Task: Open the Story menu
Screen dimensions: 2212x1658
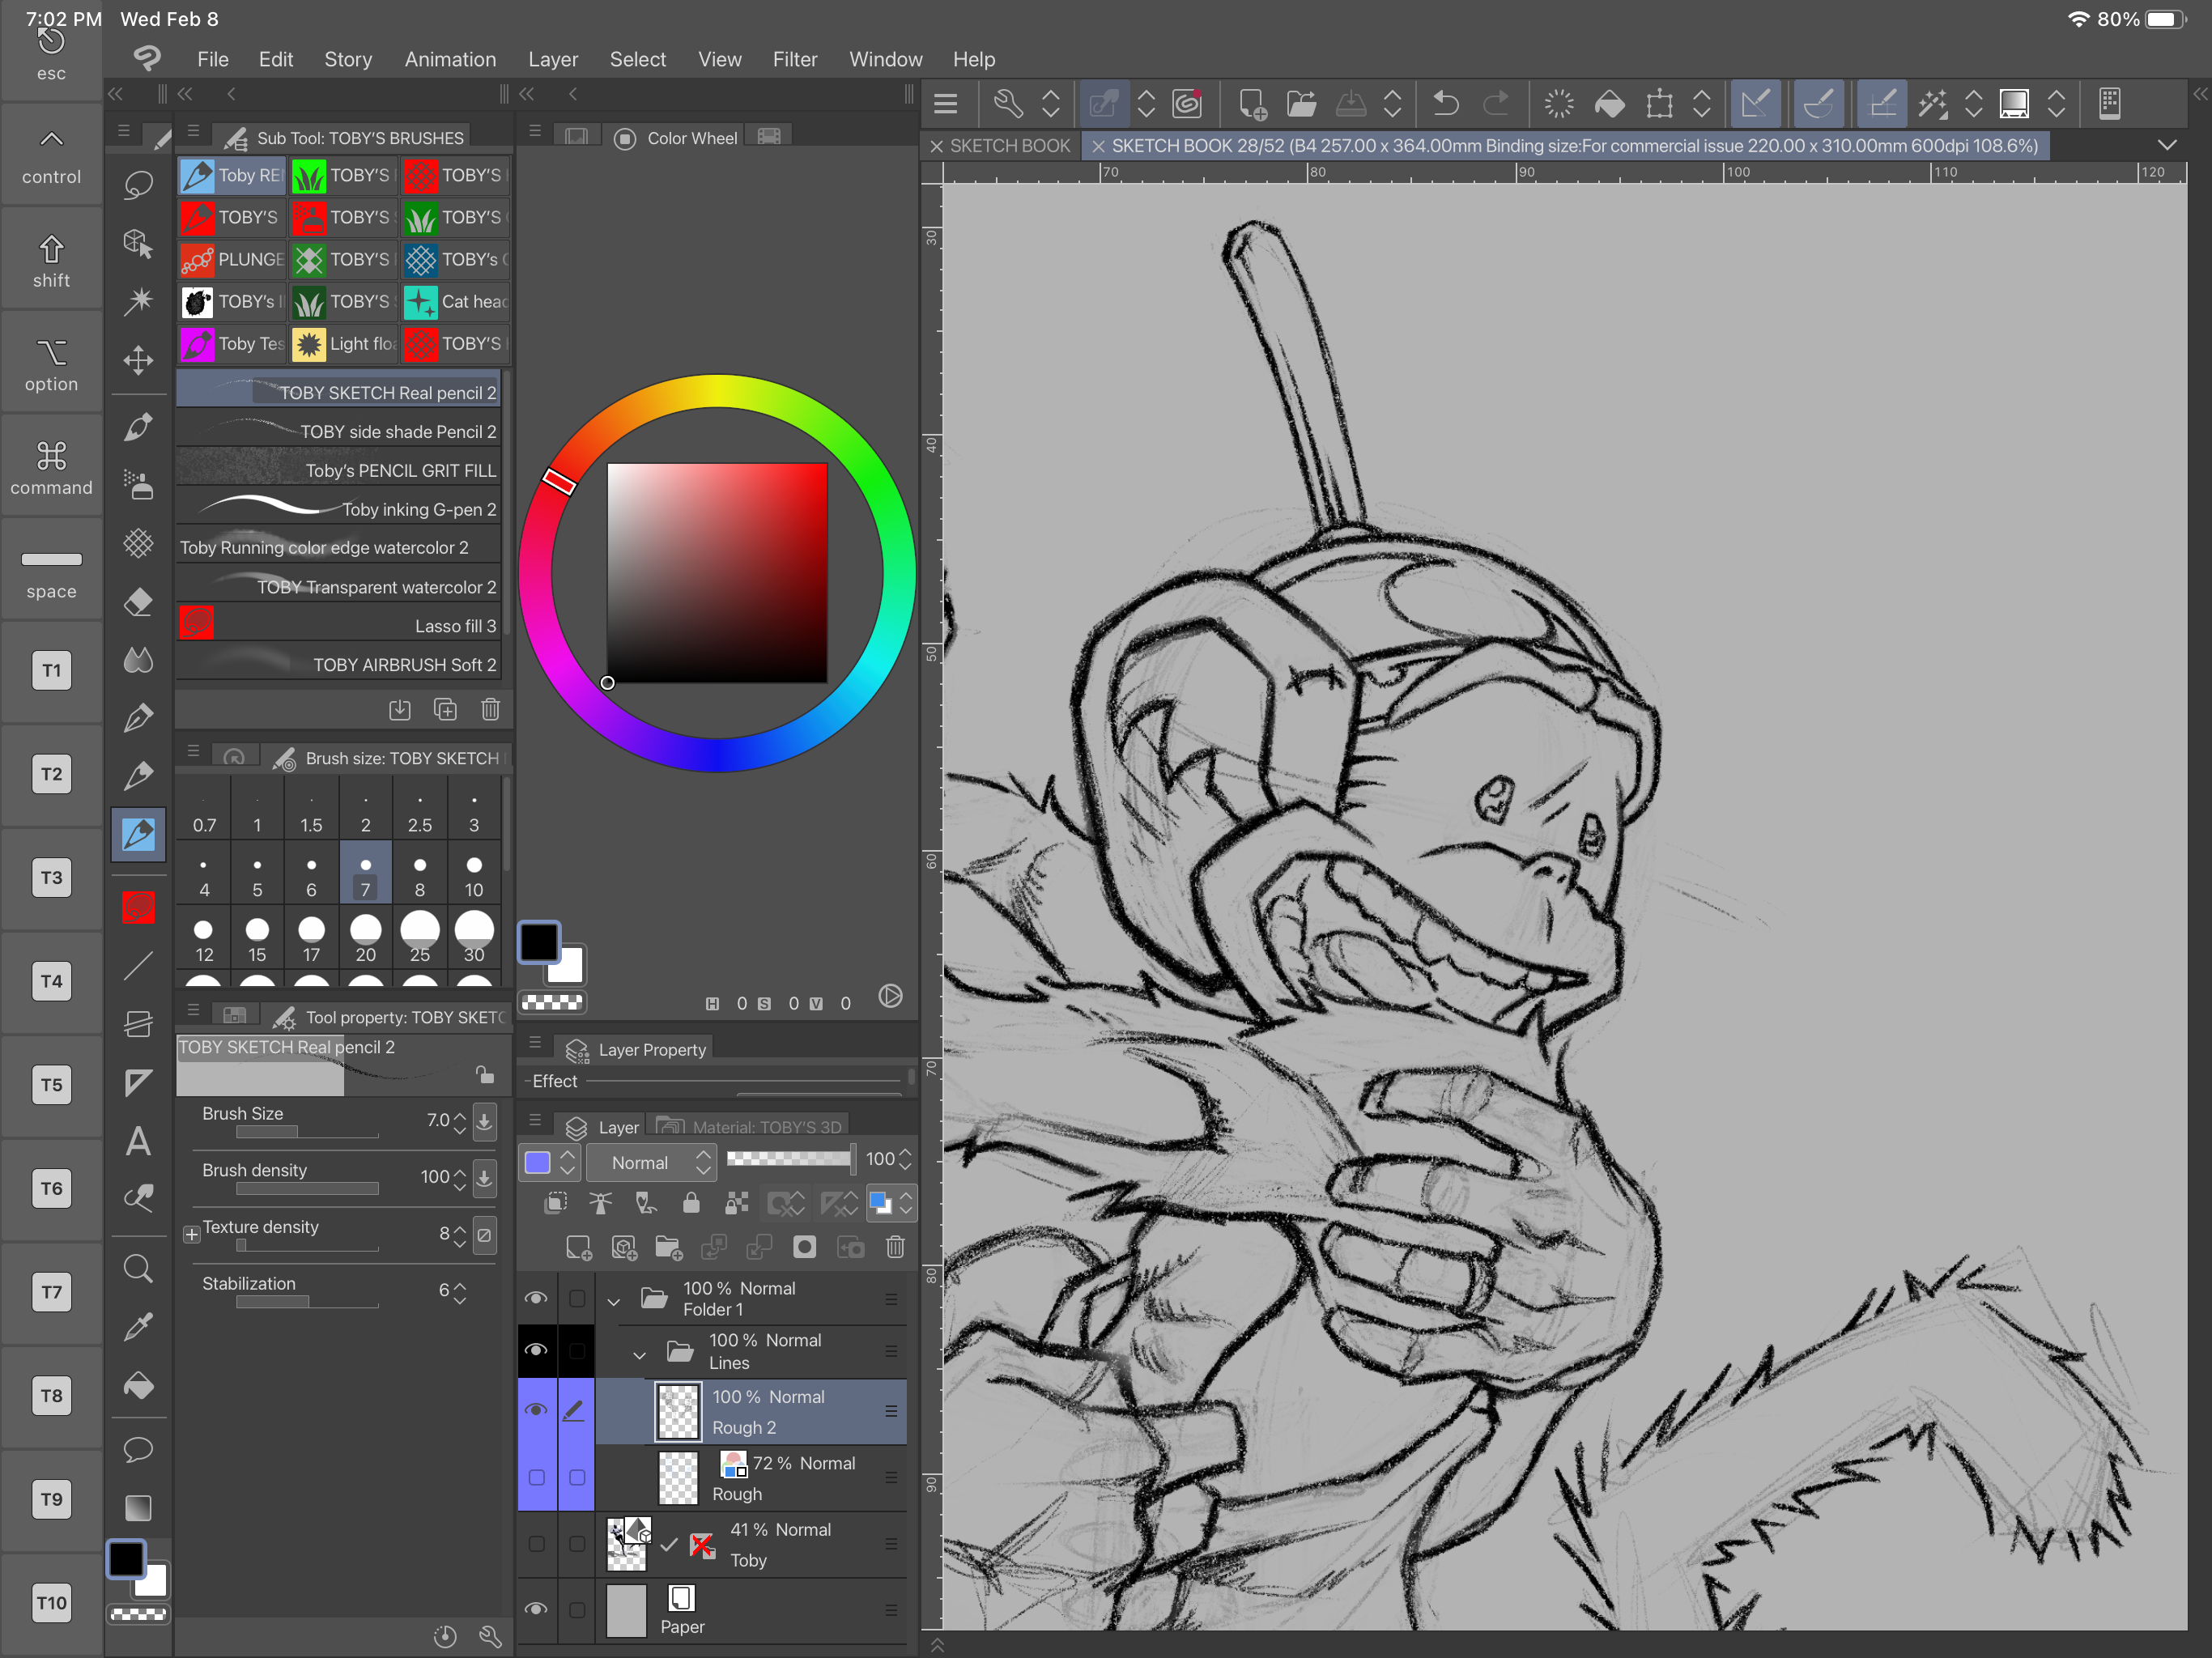Action: (348, 59)
